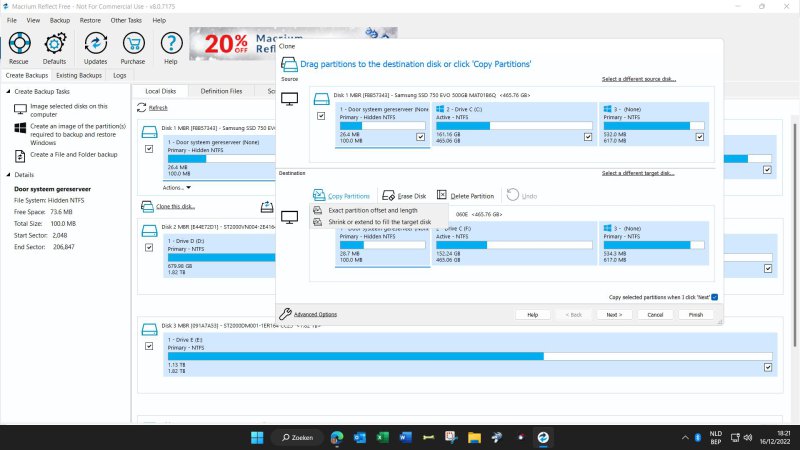The height and width of the screenshot is (450, 800).
Task: Click the Windows backup partitions icon
Action: (20, 128)
